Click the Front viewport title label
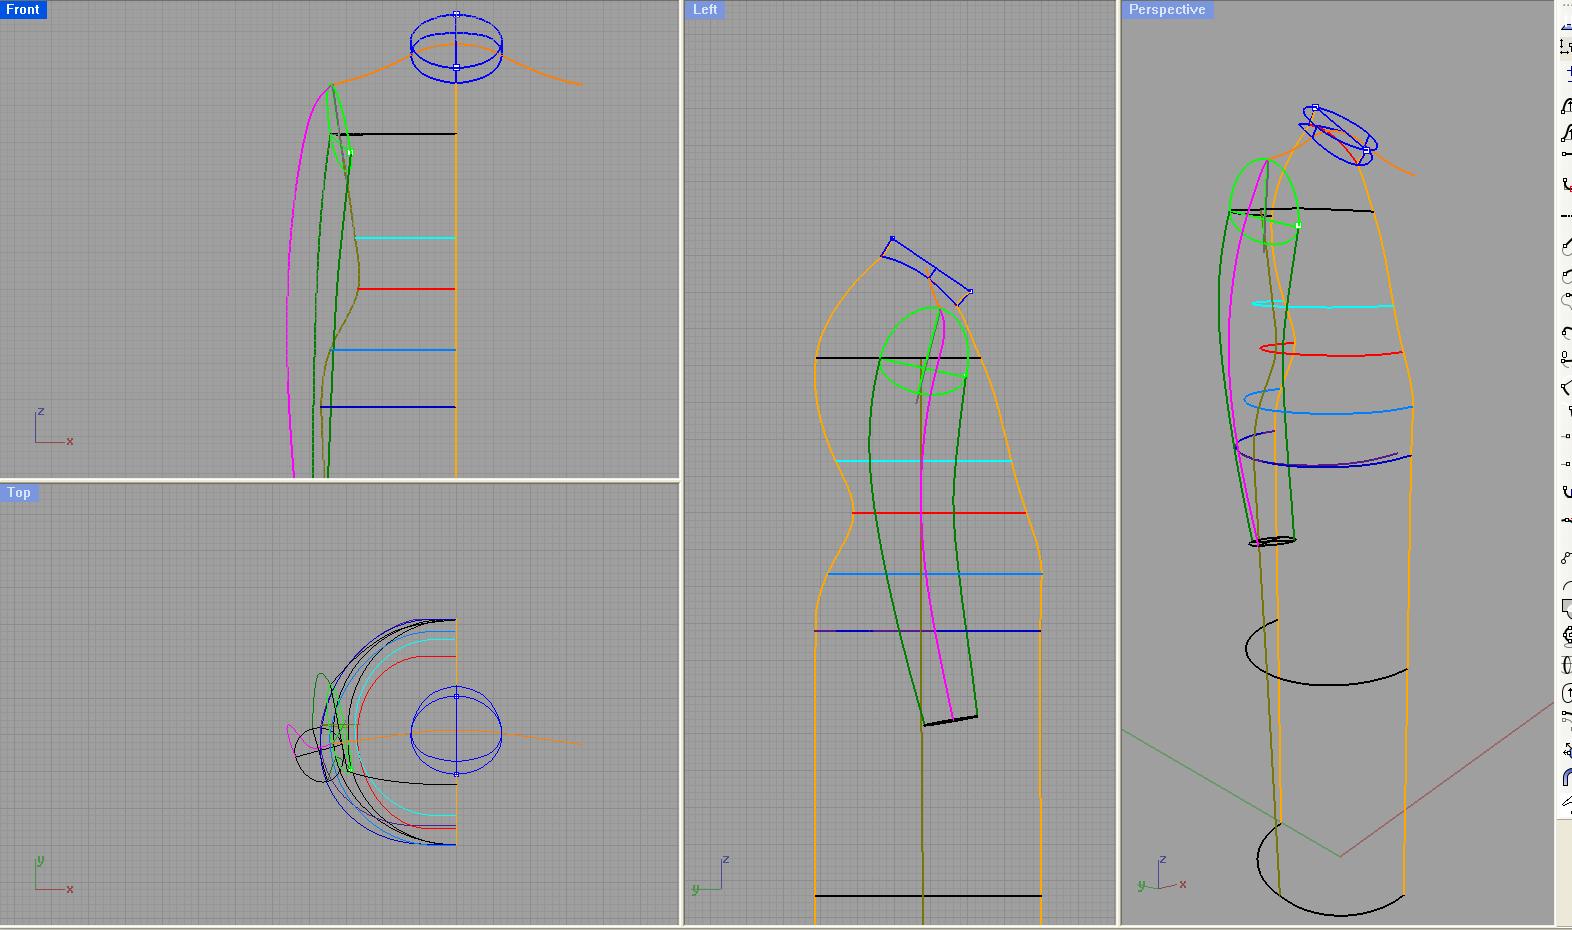1572x930 pixels. 23,9
